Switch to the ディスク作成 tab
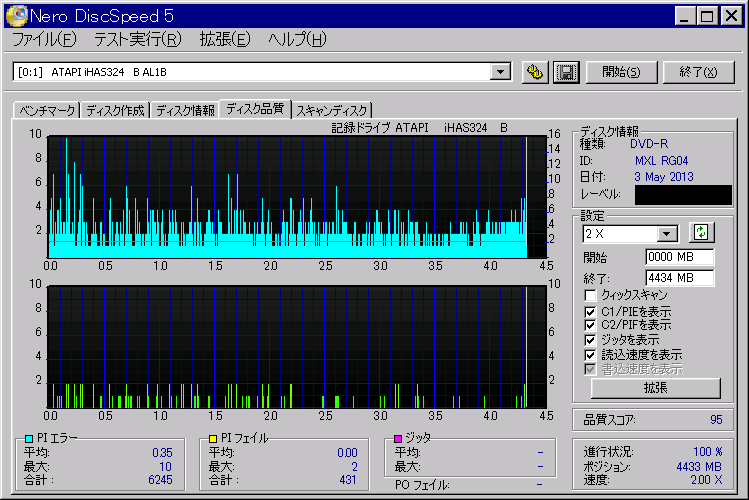The image size is (749, 500). coord(115,110)
